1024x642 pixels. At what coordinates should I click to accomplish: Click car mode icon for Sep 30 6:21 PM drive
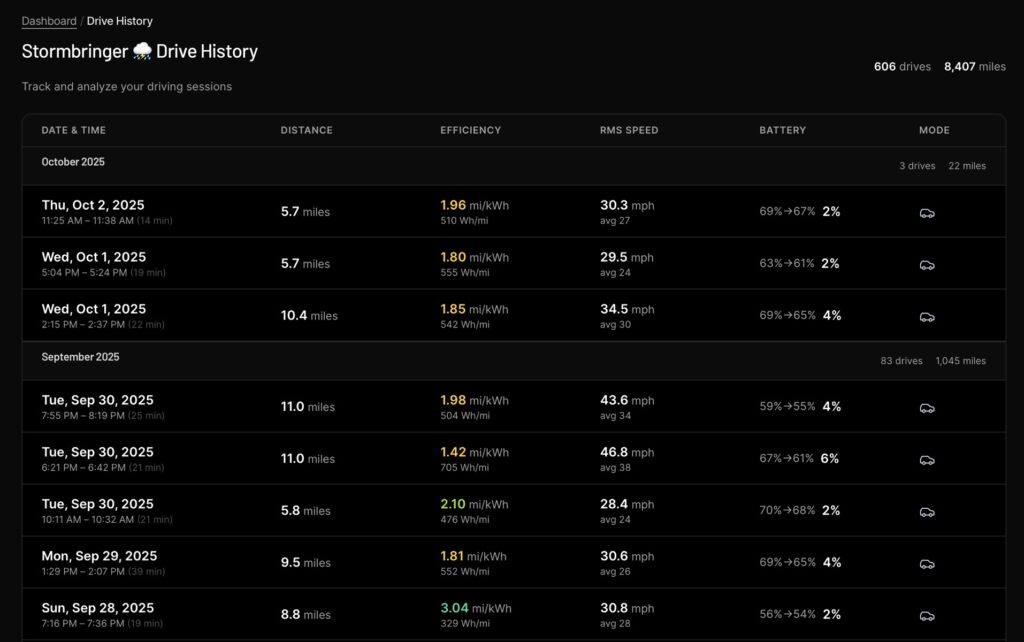927,460
